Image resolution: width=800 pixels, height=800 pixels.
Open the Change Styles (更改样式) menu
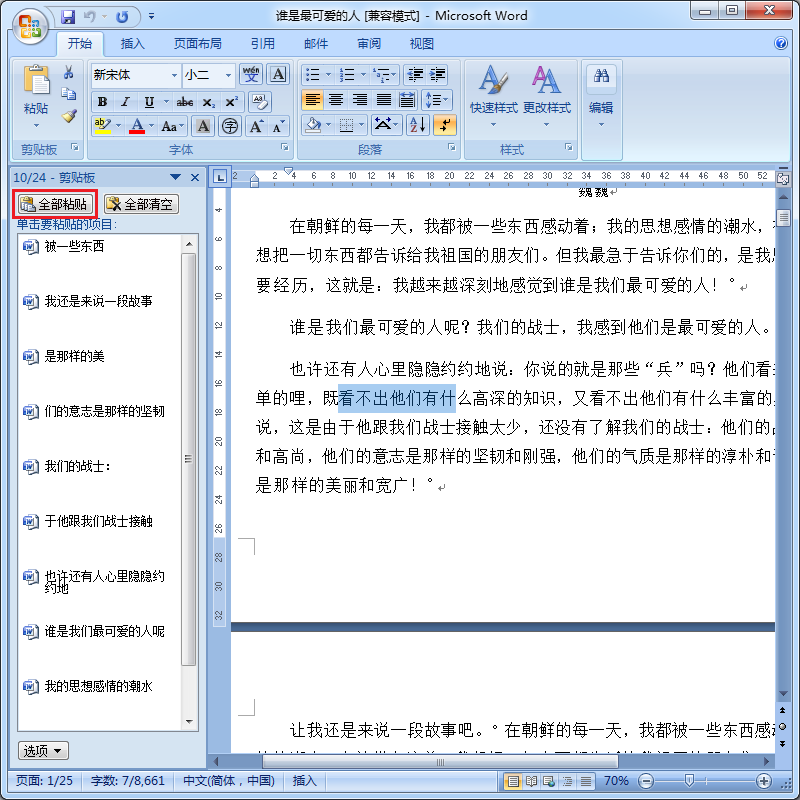[x=547, y=95]
